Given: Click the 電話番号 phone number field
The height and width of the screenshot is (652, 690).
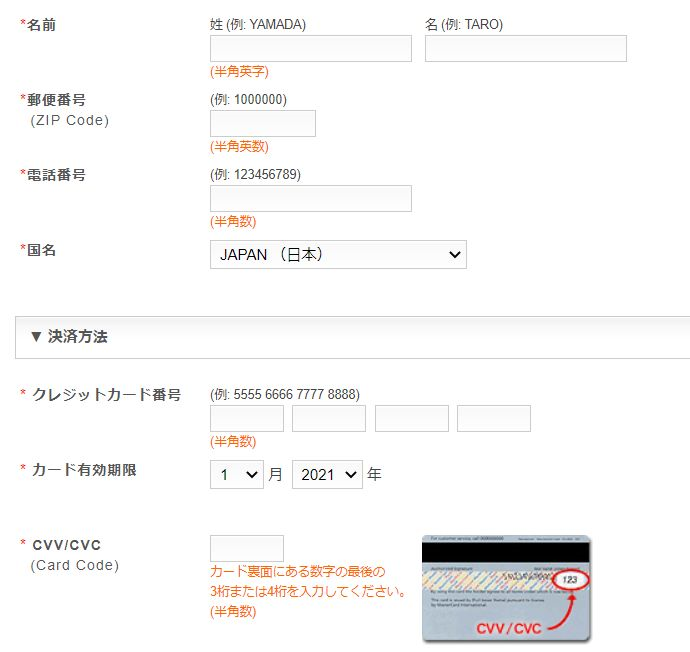Looking at the screenshot, I should 310,199.
